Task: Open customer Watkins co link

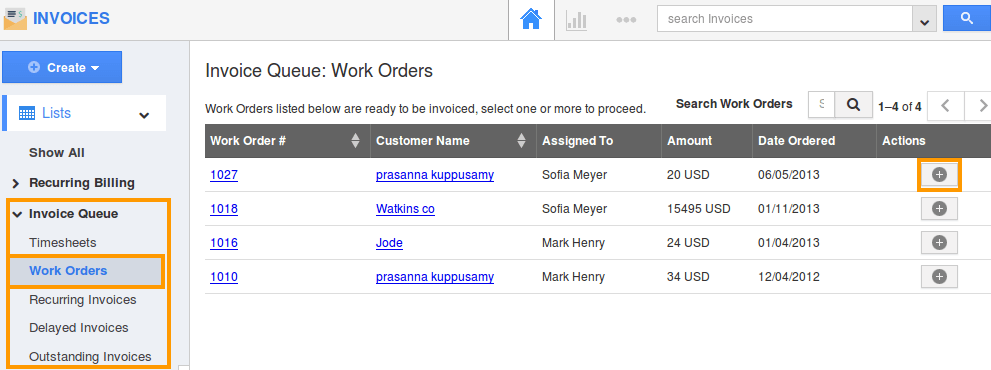Action: (x=405, y=209)
